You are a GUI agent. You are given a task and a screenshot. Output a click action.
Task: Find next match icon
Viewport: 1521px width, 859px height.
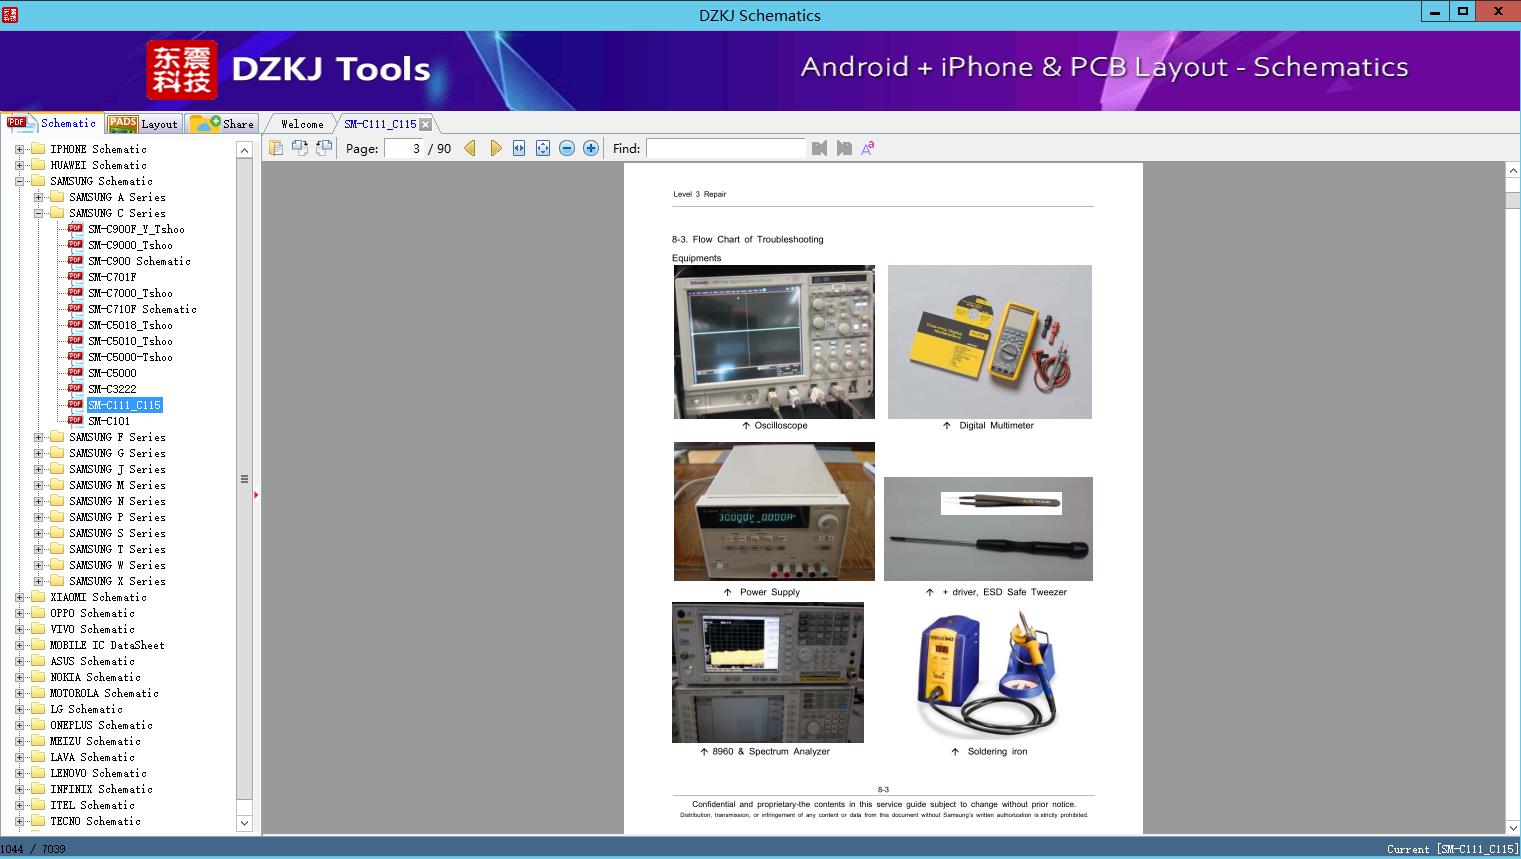[844, 148]
